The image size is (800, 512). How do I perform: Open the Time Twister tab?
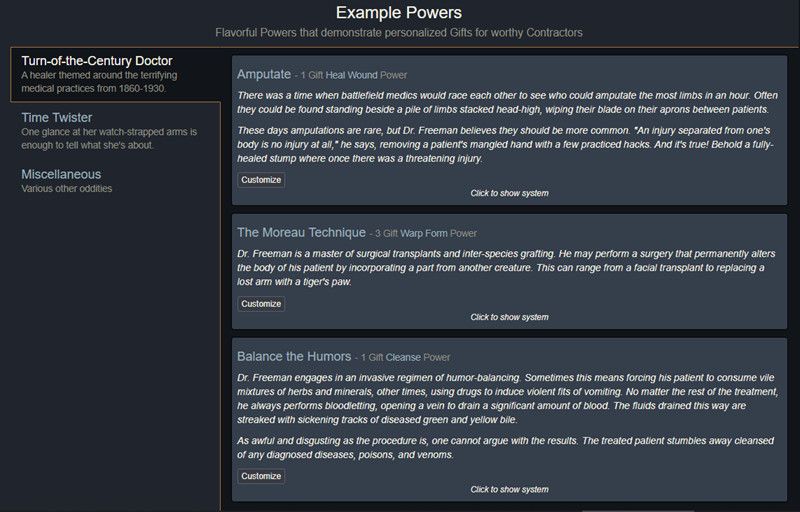(115, 131)
